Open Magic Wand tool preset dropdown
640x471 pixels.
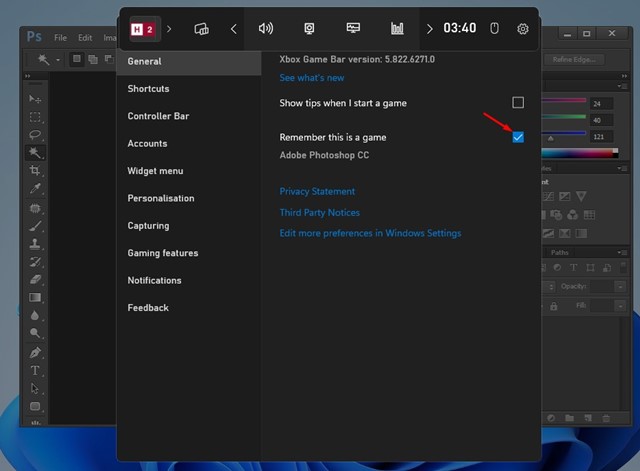pos(58,60)
